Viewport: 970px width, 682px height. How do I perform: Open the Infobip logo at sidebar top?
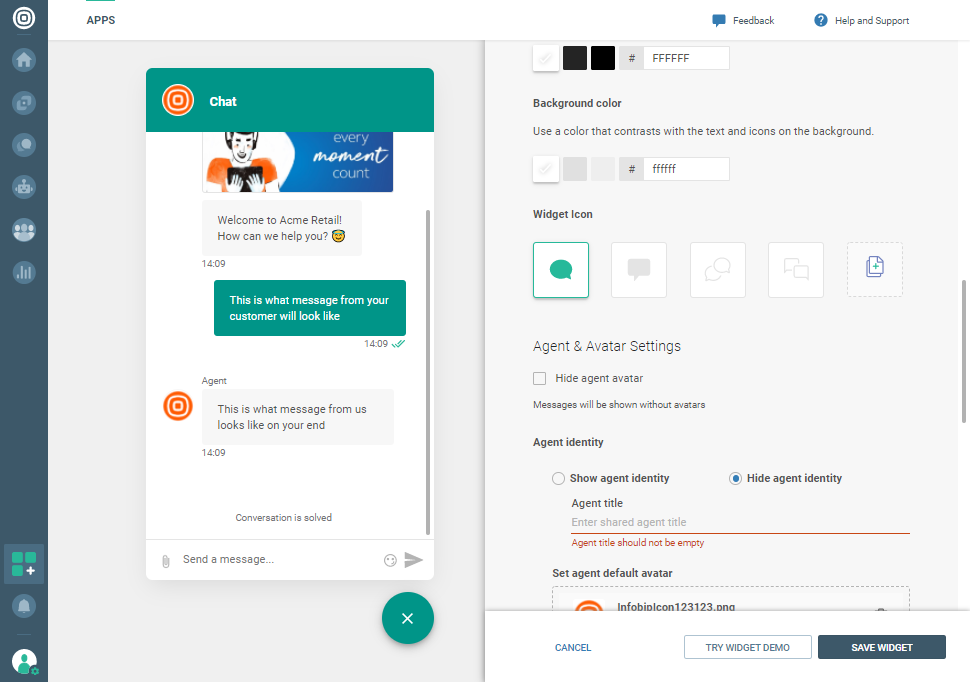pyautogui.click(x=24, y=18)
